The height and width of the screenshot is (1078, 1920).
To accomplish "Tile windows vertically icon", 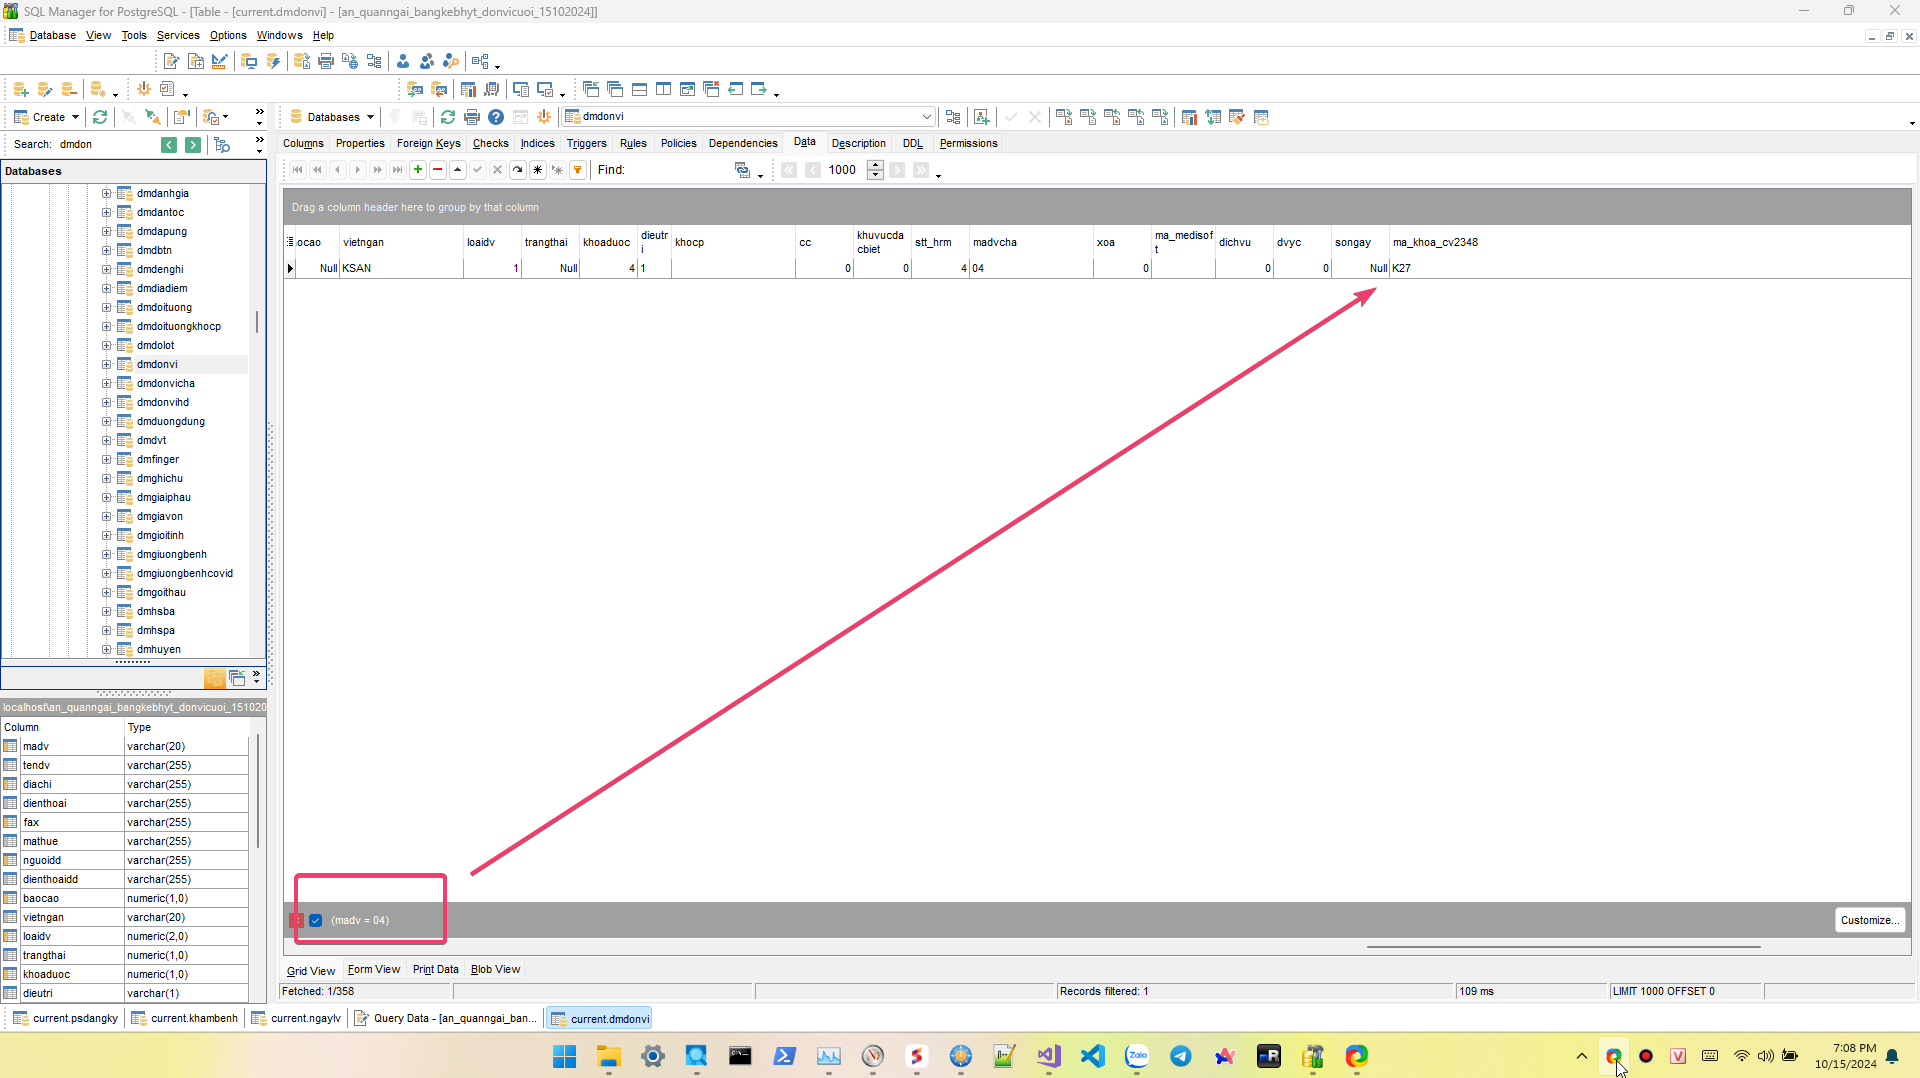I will [x=664, y=89].
